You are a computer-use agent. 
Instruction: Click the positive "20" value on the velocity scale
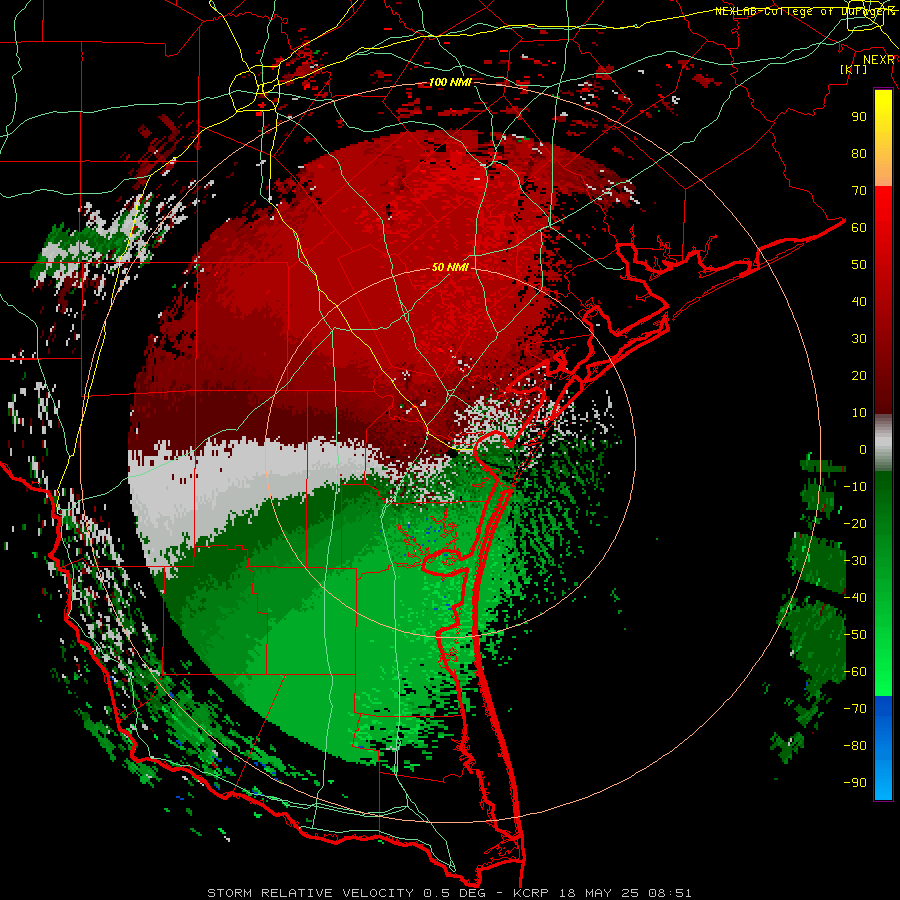point(859,375)
